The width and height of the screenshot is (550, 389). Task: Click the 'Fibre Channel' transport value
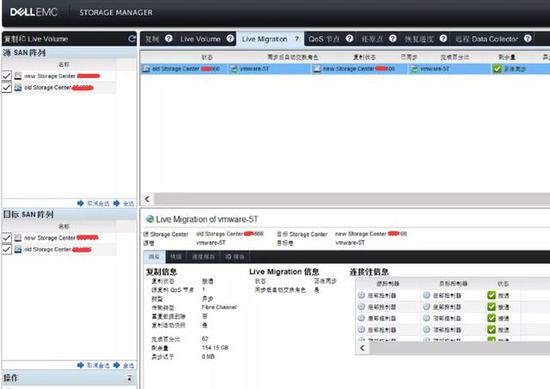[219, 307]
